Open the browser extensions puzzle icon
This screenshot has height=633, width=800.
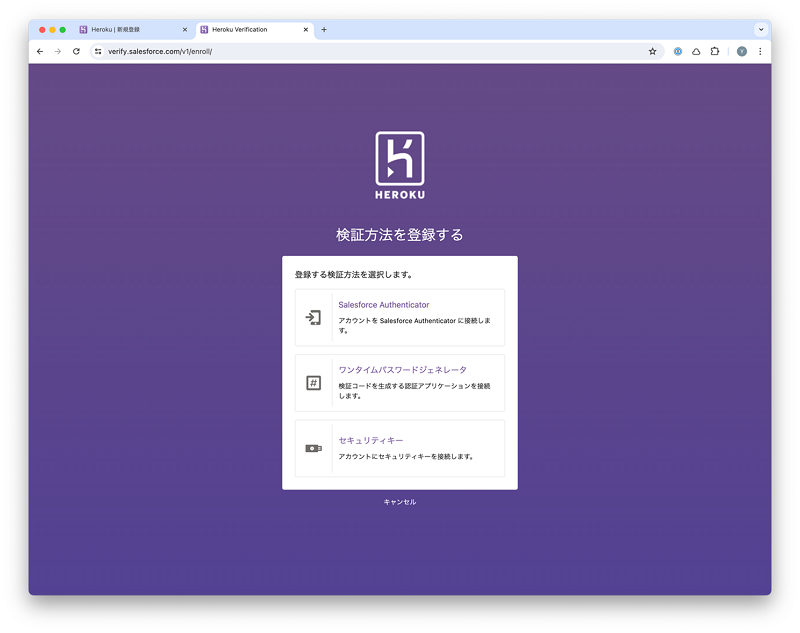pyautogui.click(x=715, y=51)
